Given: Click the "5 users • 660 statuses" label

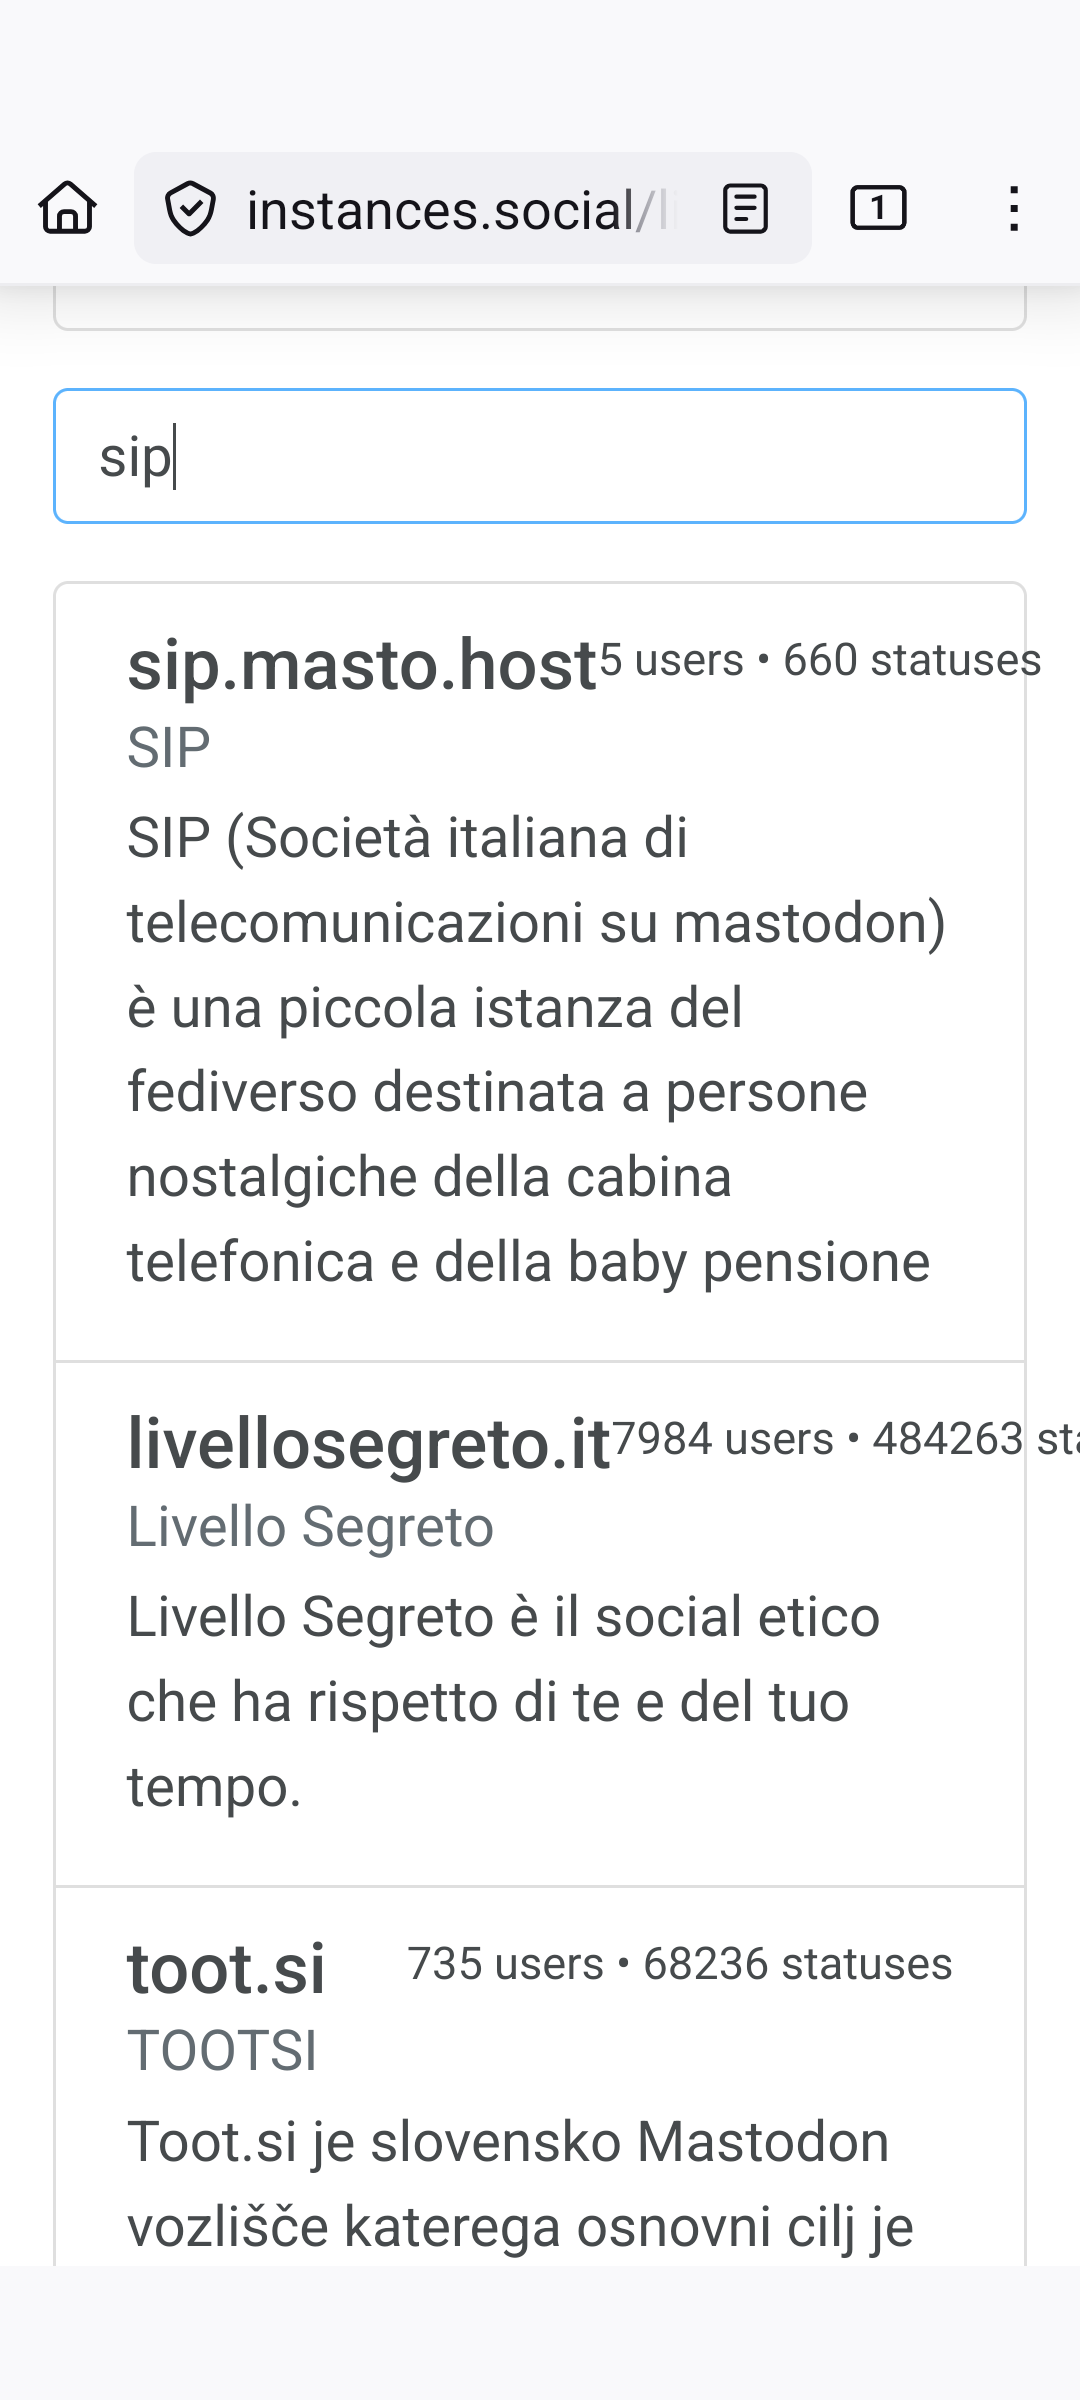Looking at the screenshot, I should click(x=820, y=660).
